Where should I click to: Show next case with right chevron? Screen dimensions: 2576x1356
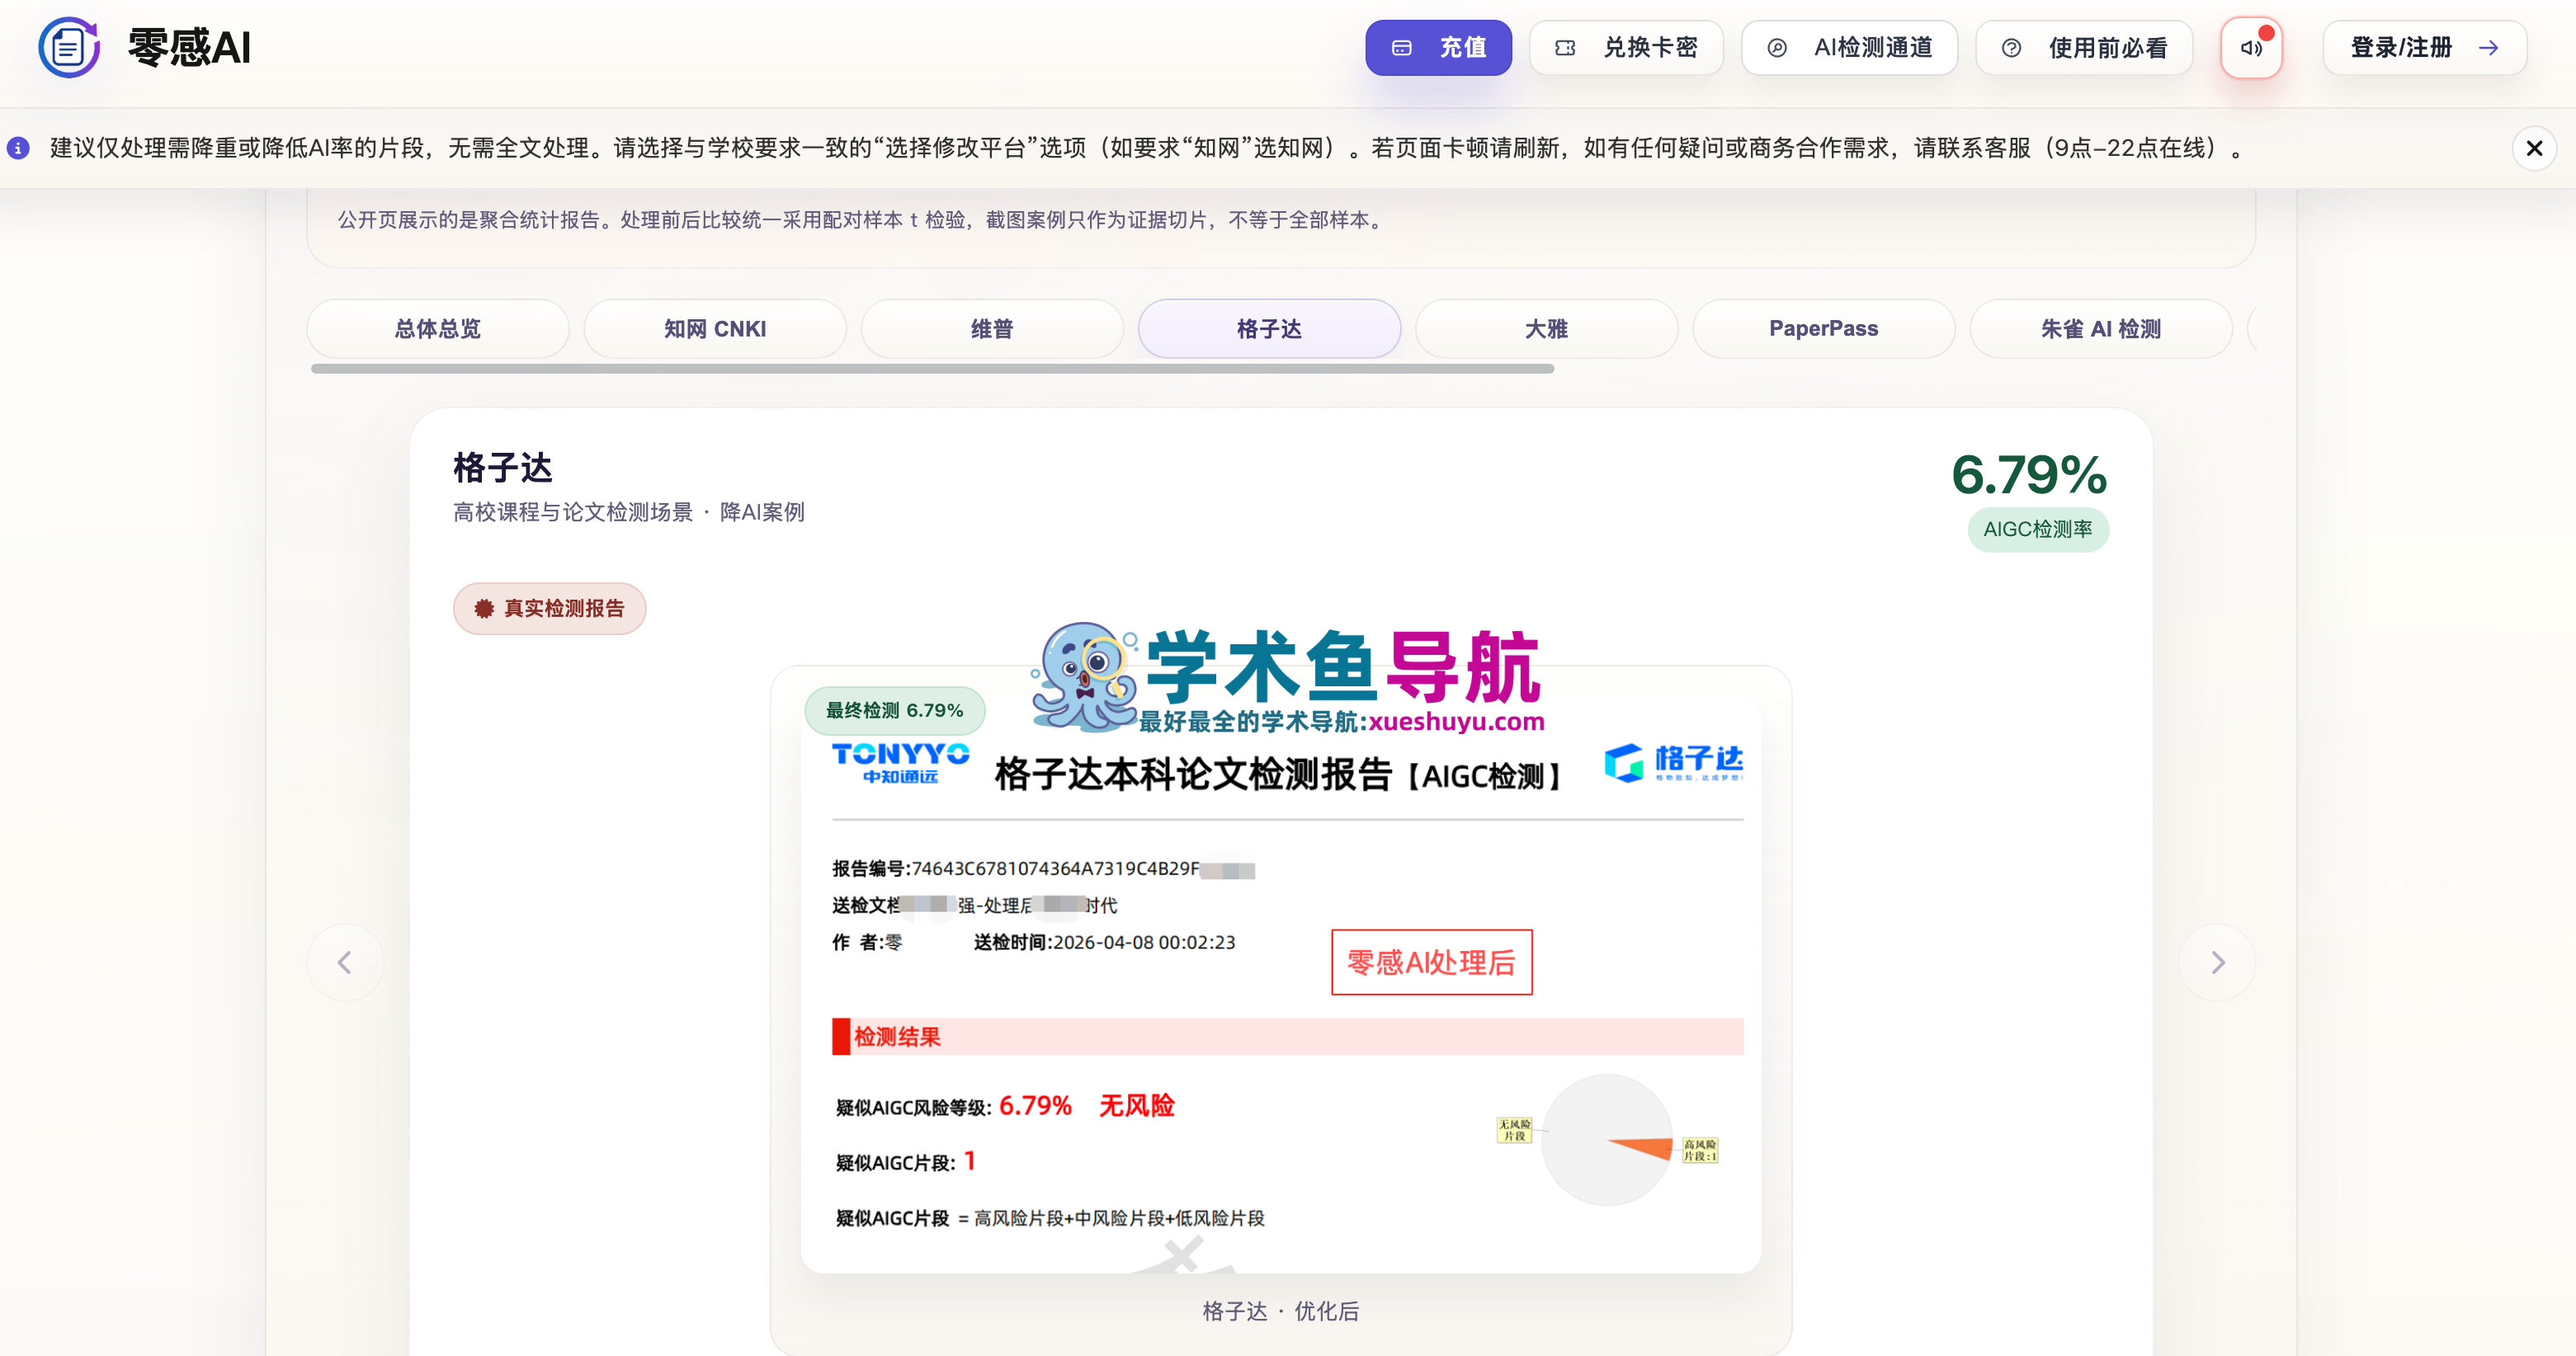2217,963
